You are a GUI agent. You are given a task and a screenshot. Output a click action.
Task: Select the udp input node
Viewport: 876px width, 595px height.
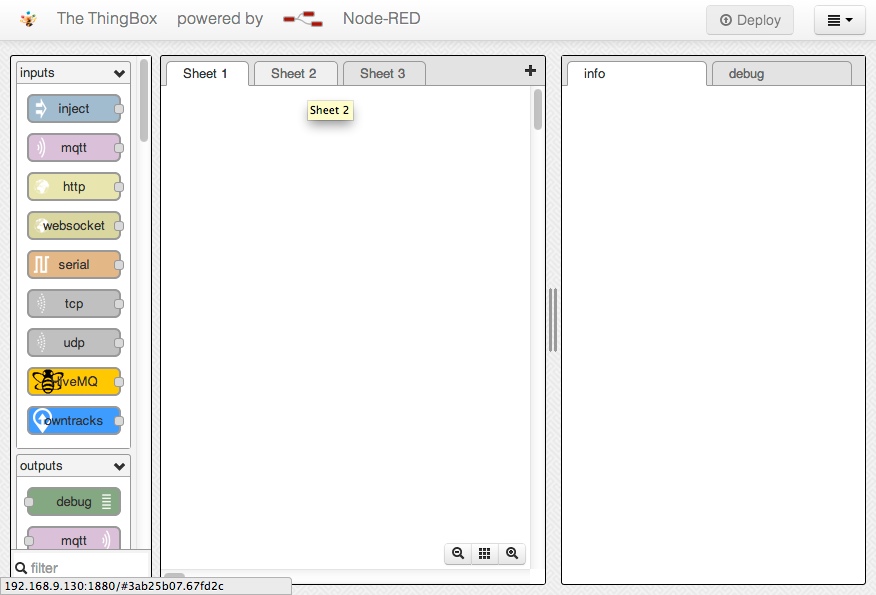click(74, 343)
